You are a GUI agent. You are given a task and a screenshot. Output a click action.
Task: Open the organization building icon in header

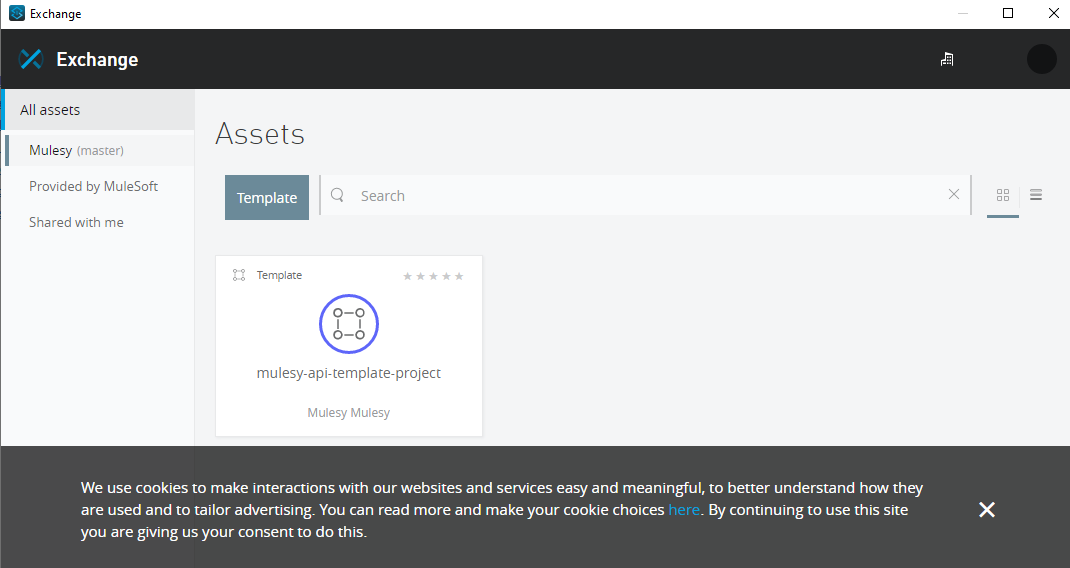pyautogui.click(x=947, y=59)
